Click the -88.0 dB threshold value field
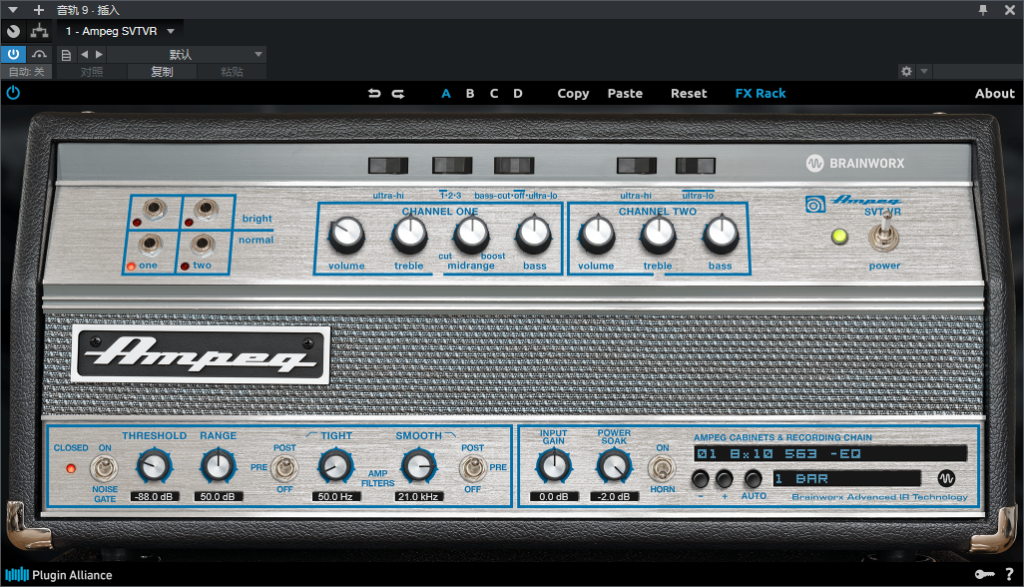 tap(154, 496)
